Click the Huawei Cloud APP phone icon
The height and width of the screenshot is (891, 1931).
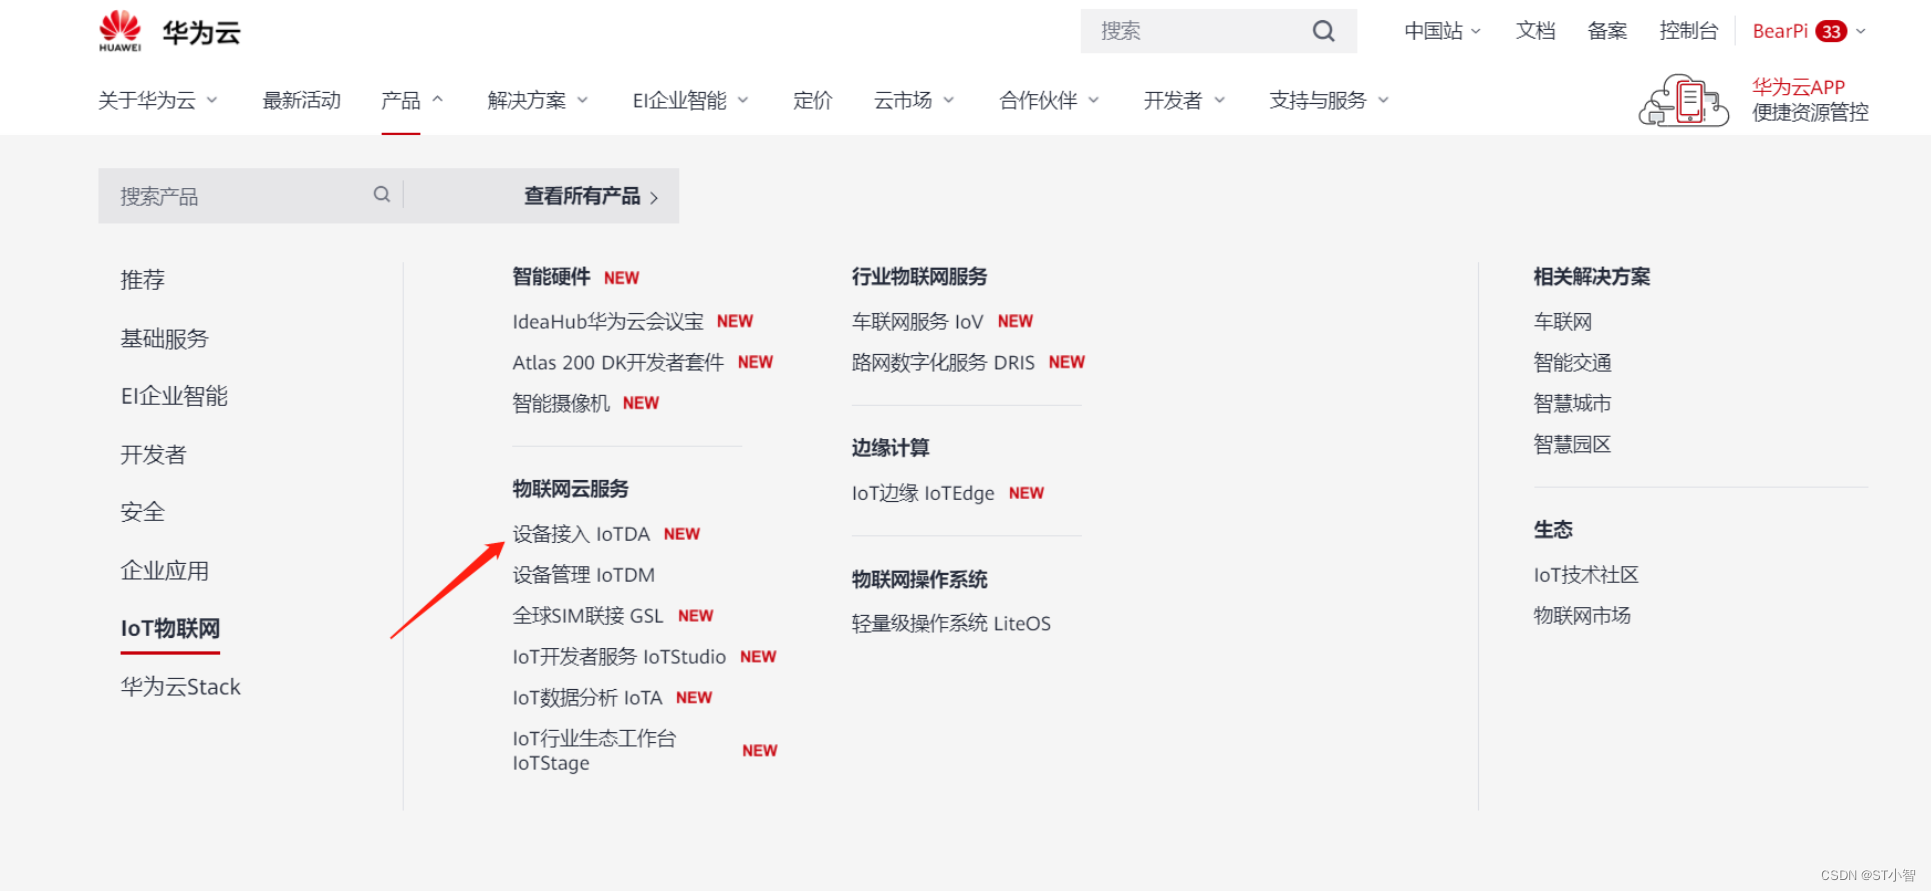tap(1684, 100)
